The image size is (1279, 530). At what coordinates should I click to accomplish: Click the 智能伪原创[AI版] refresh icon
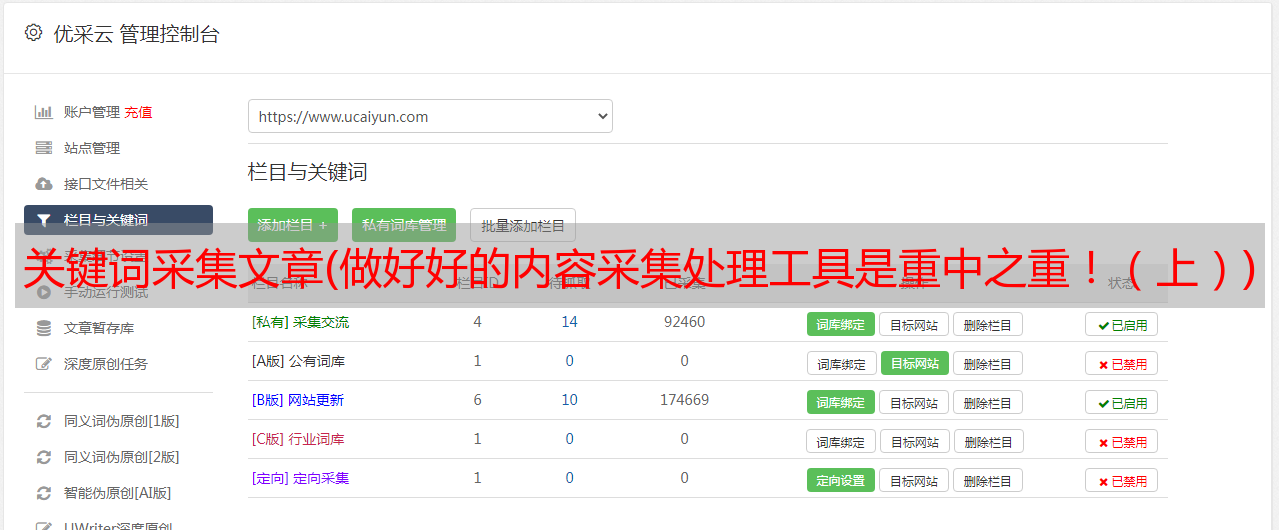pos(43,493)
